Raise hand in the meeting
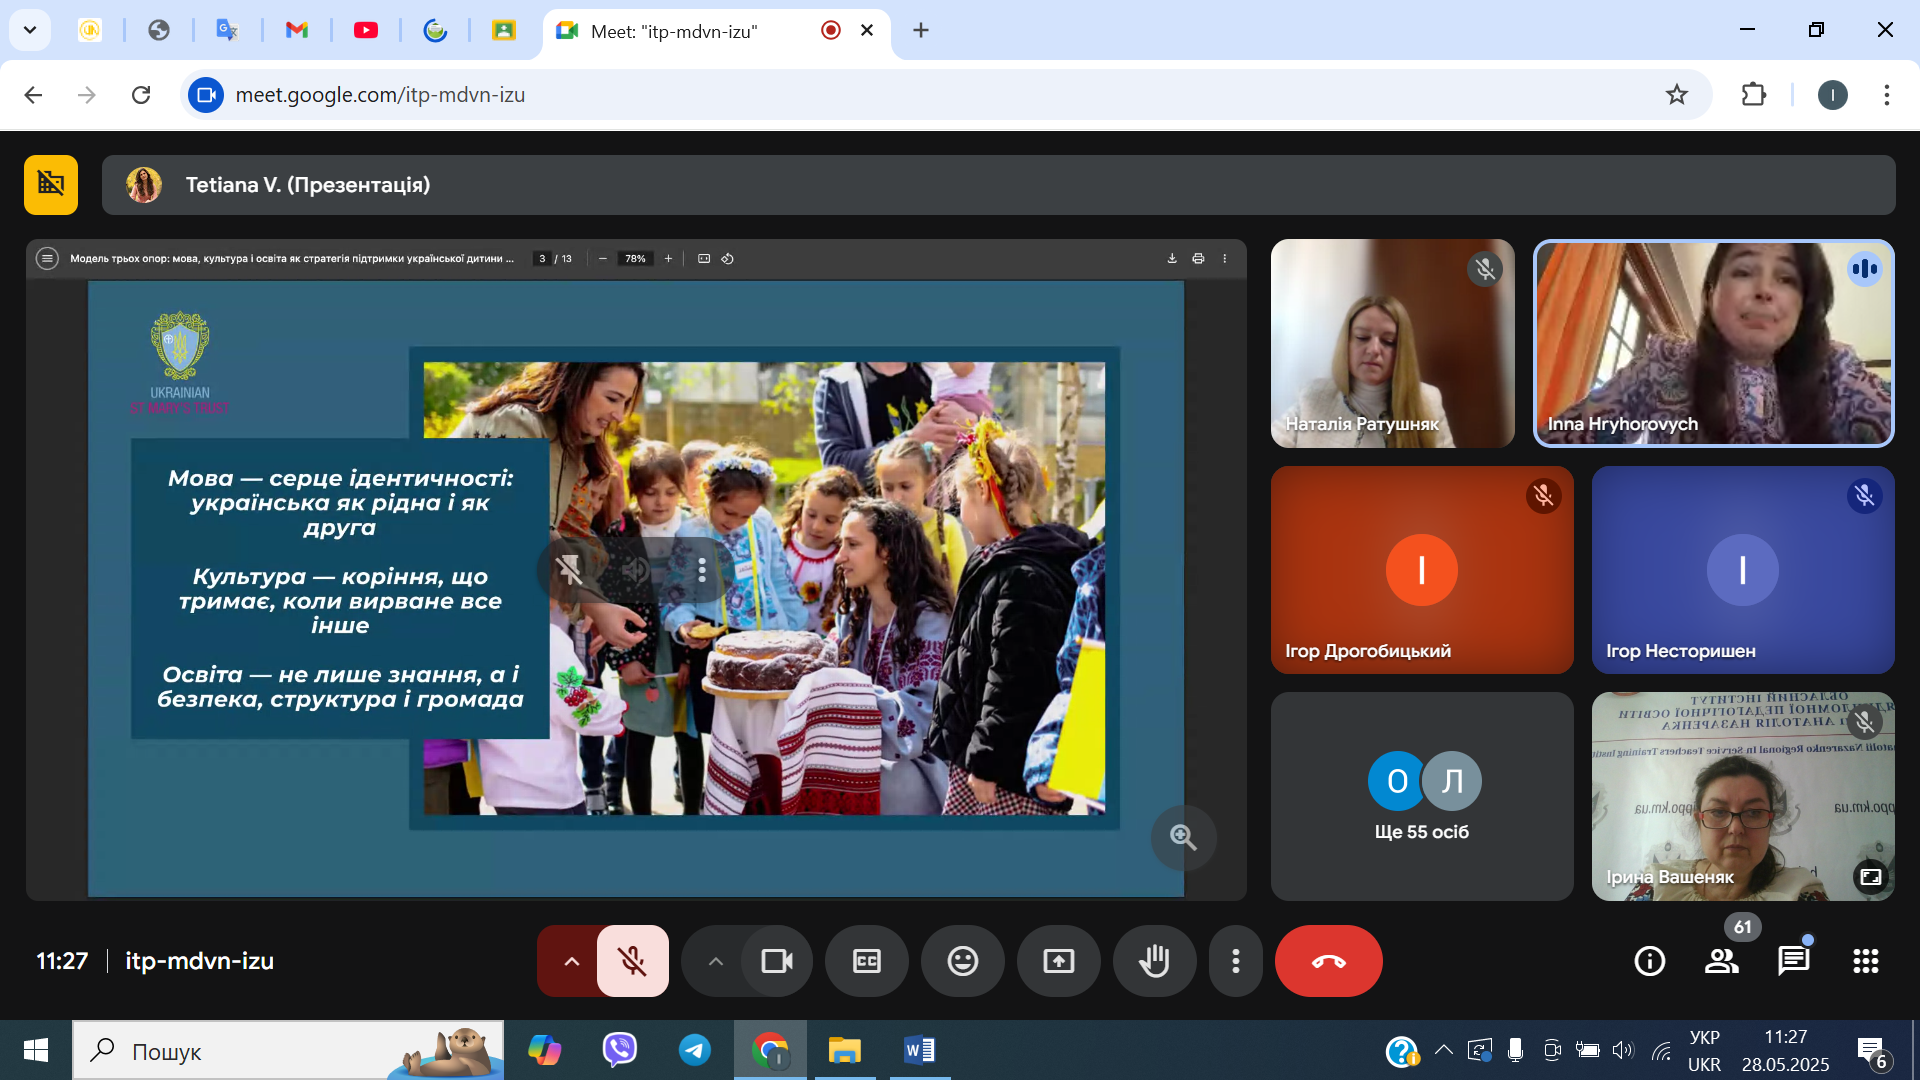1920x1080 pixels. 1154,961
